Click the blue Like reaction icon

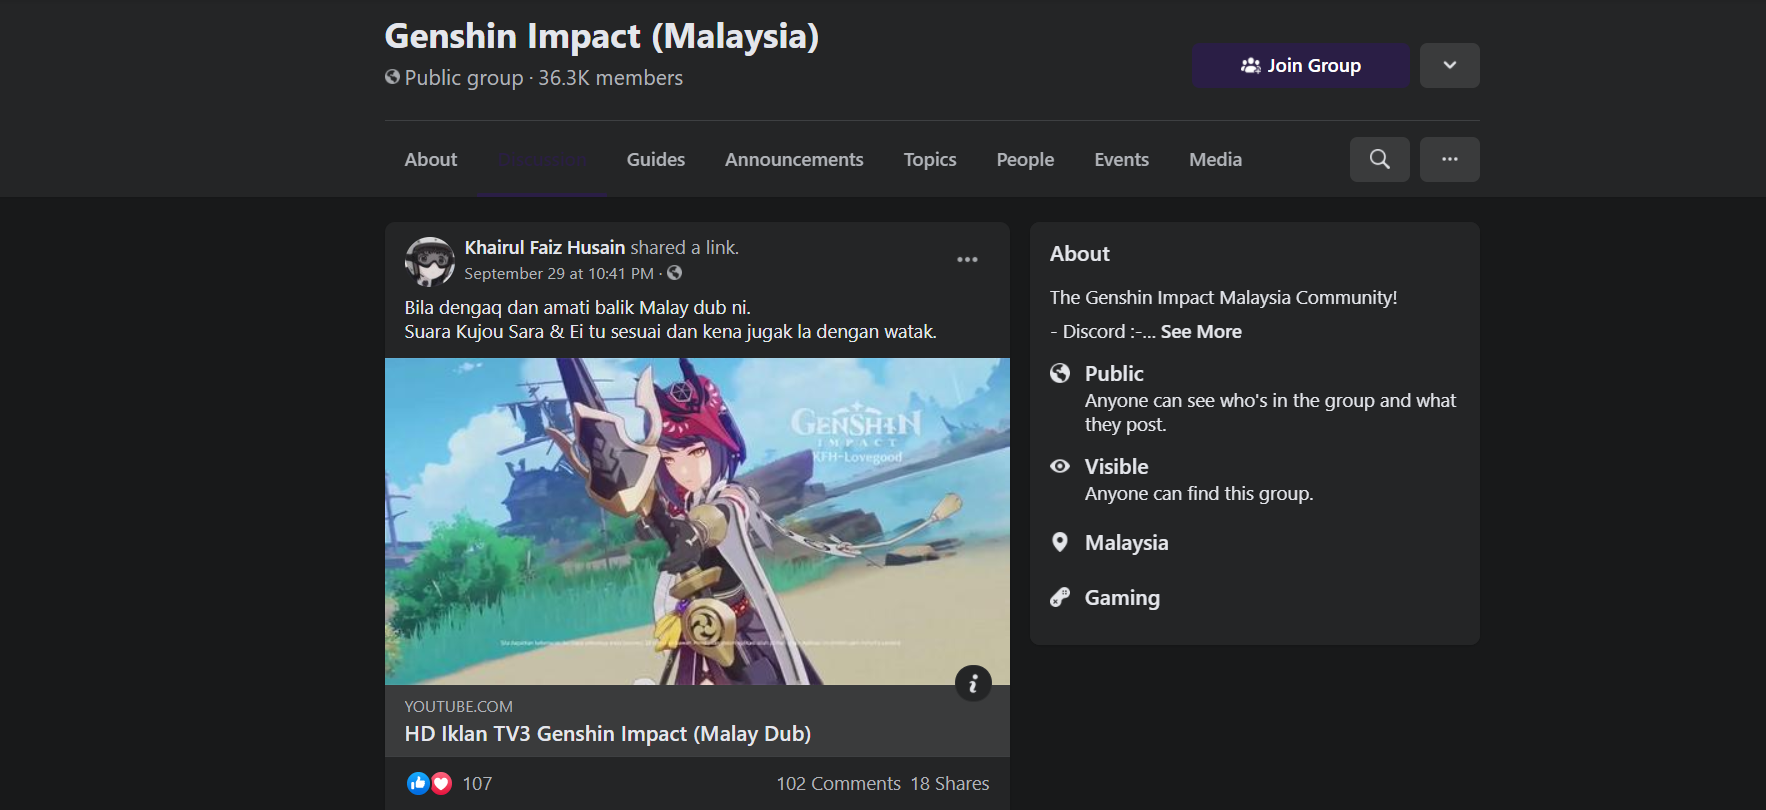tap(418, 784)
